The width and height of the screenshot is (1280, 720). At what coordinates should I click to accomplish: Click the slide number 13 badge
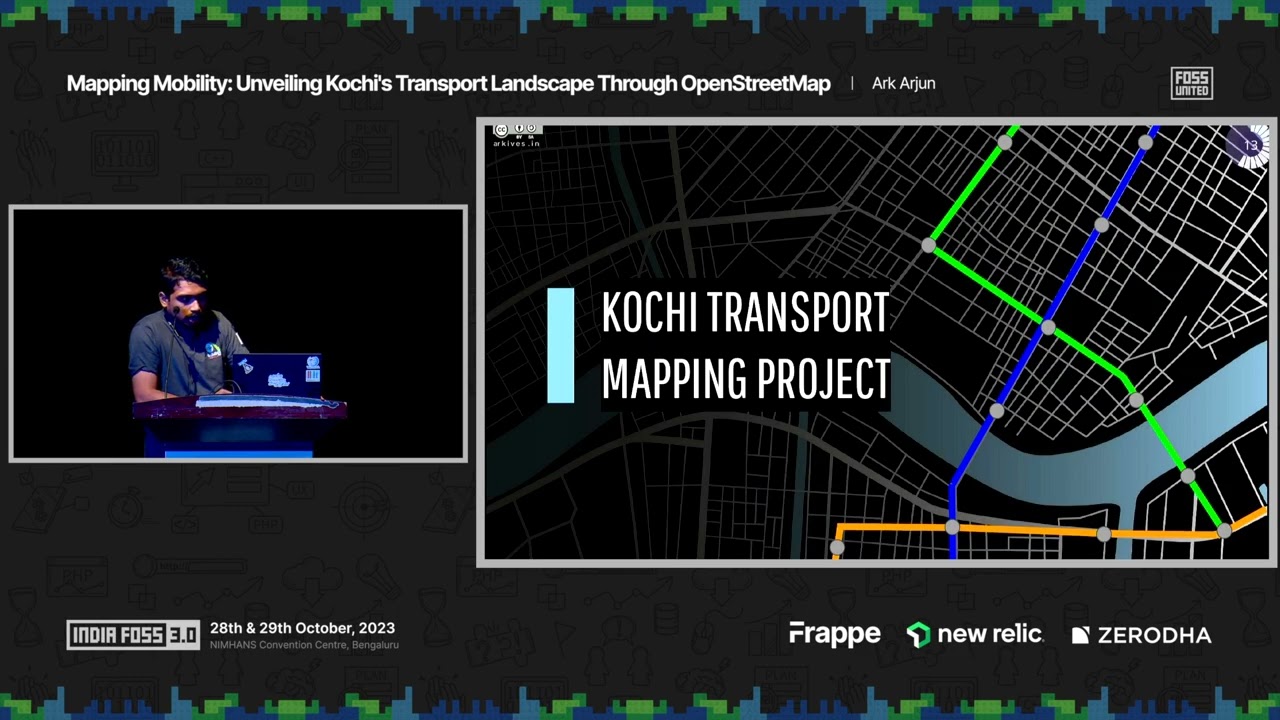(x=1250, y=146)
